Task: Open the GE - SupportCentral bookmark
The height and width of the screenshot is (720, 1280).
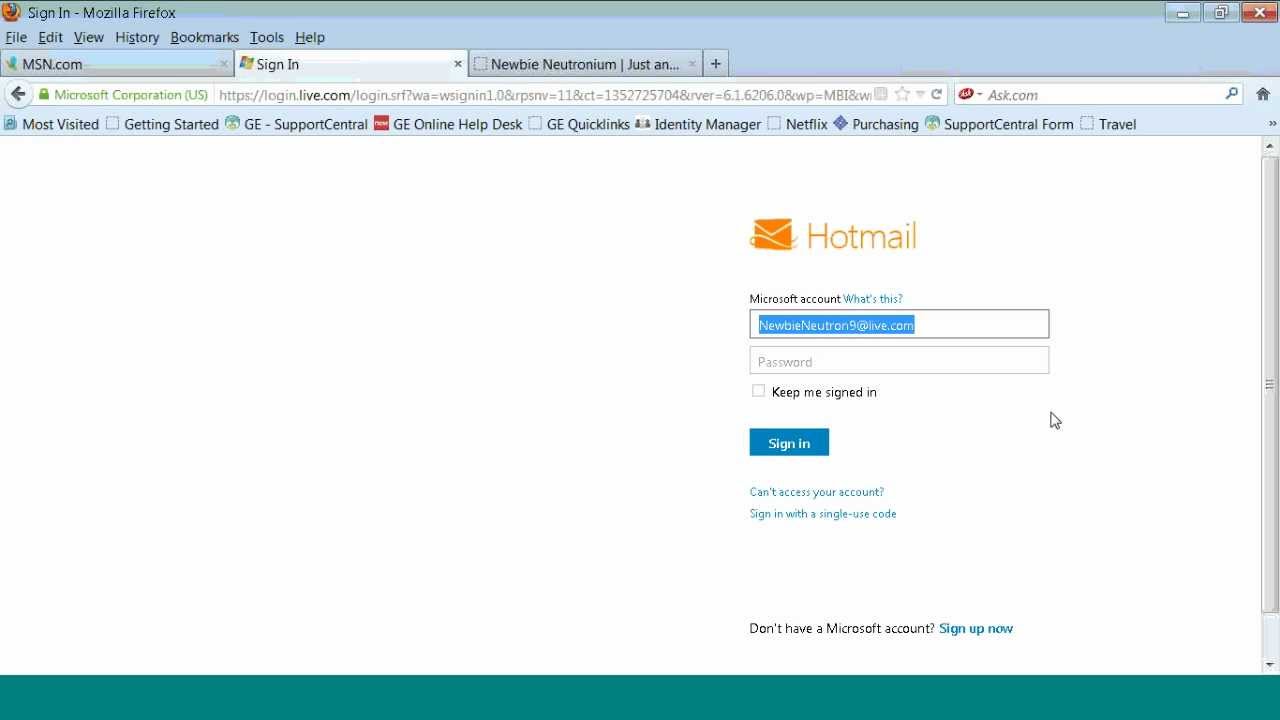Action: coord(297,124)
